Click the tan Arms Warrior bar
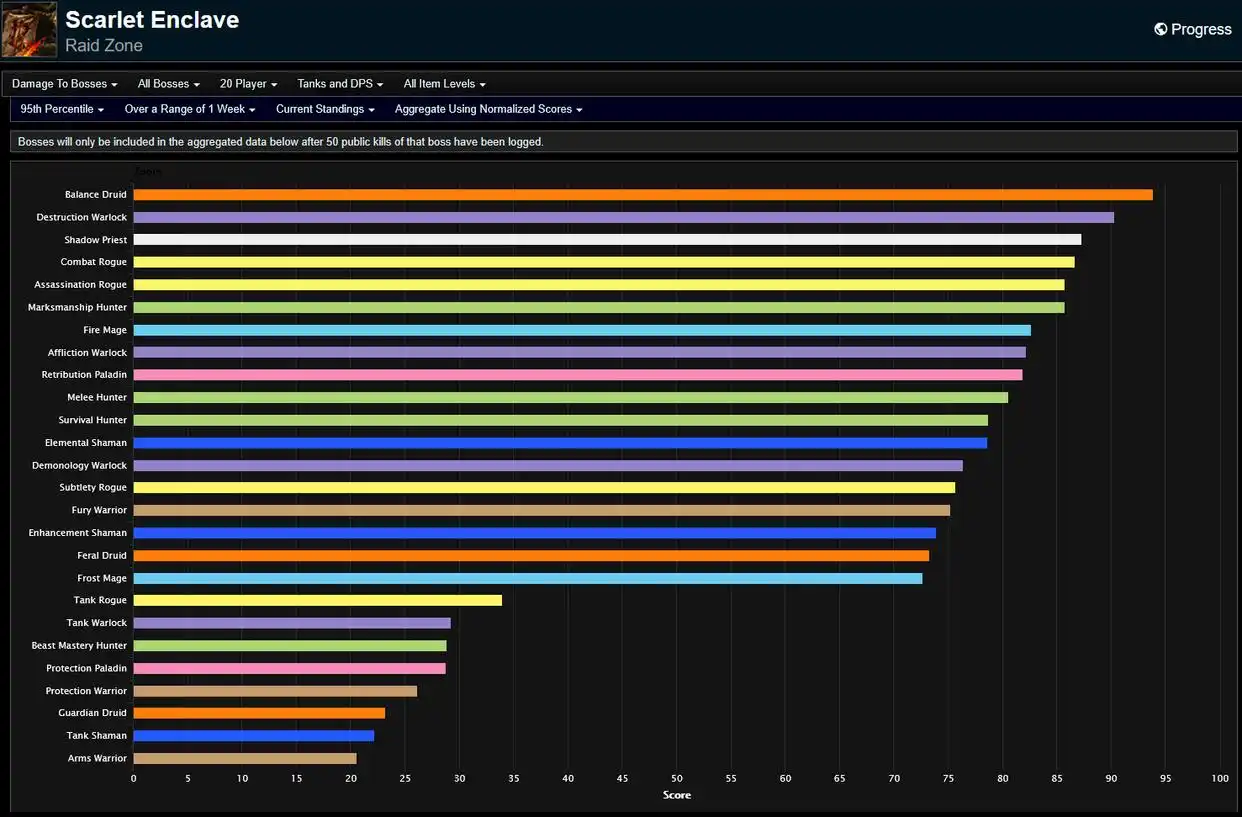Image resolution: width=1242 pixels, height=817 pixels. [245, 758]
